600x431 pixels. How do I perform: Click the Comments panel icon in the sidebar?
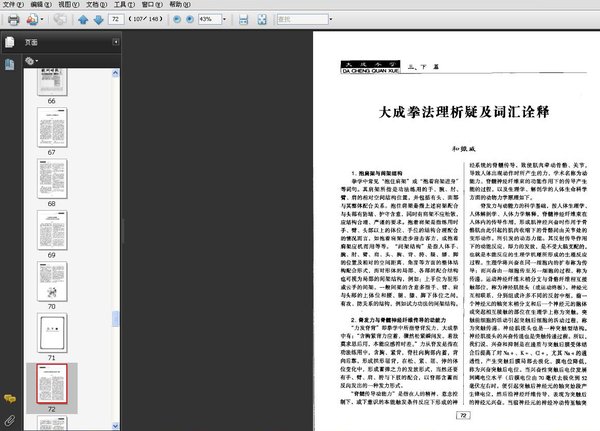[x=10, y=399]
